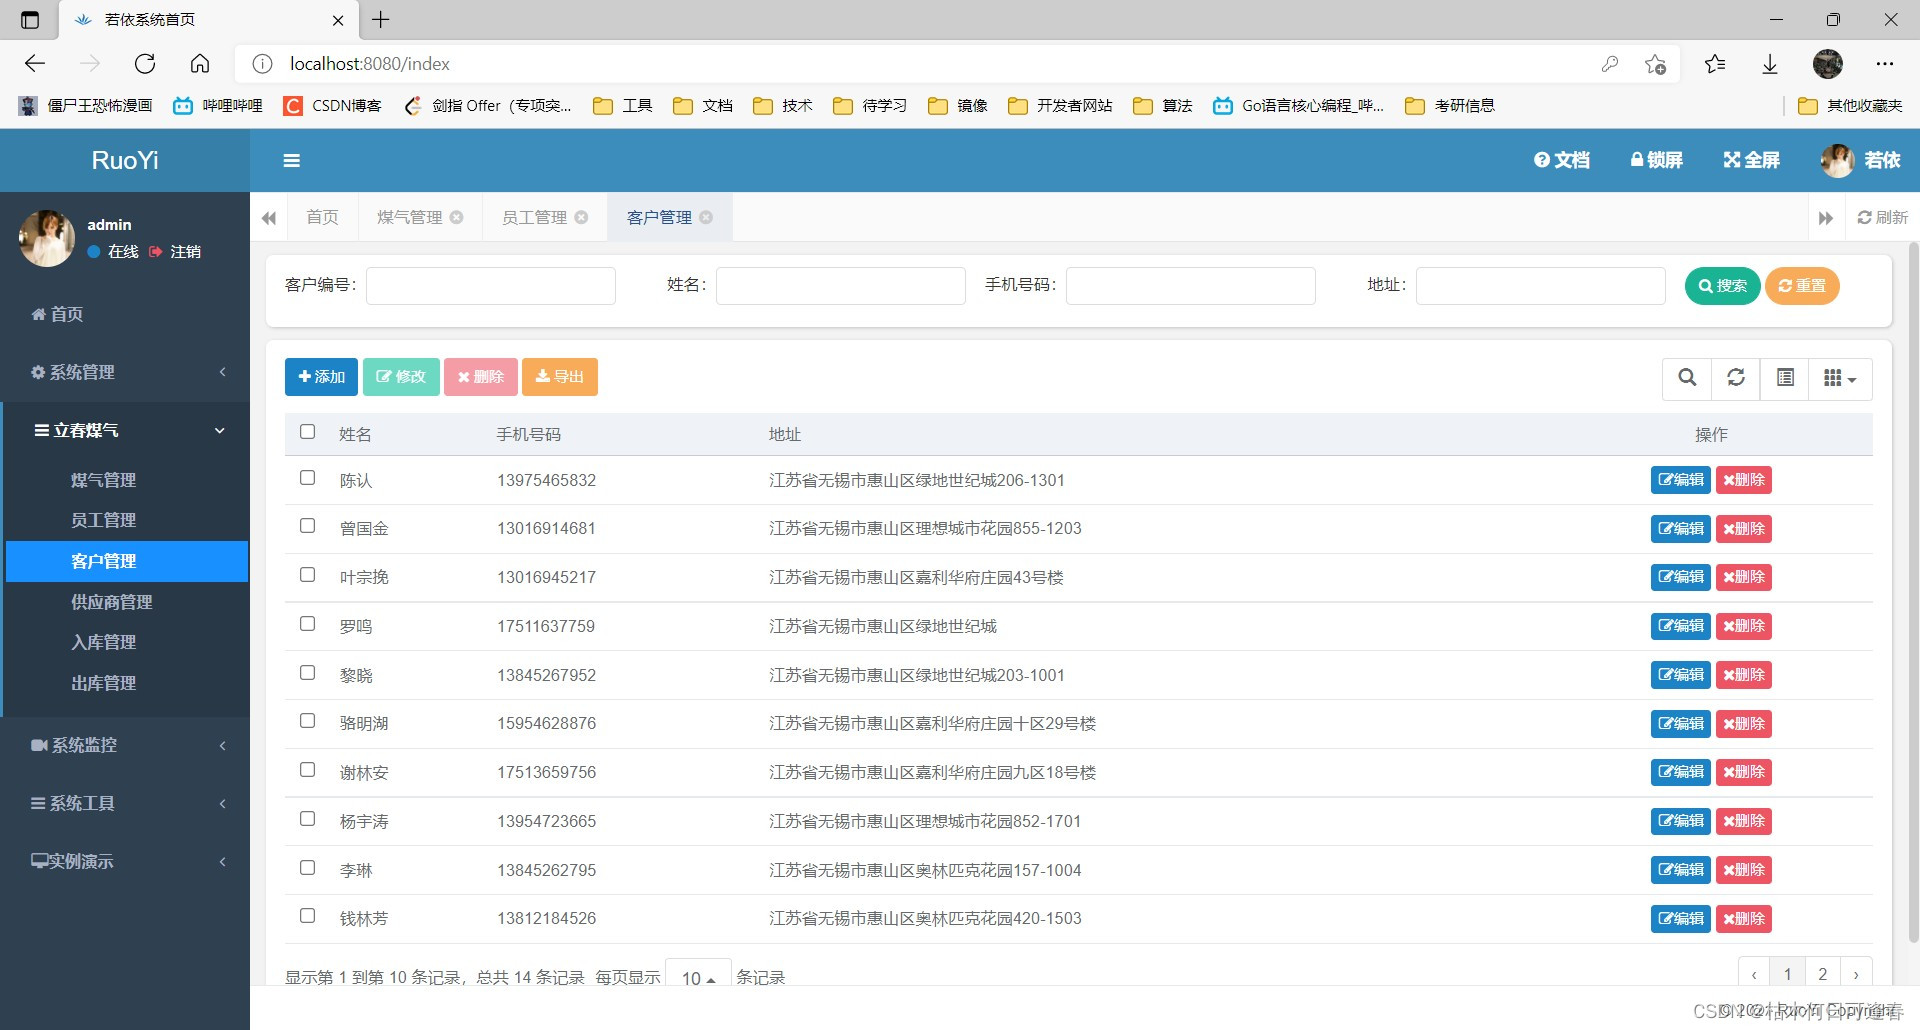Toggle the card view list icon
The height and width of the screenshot is (1030, 1920).
coord(1785,378)
